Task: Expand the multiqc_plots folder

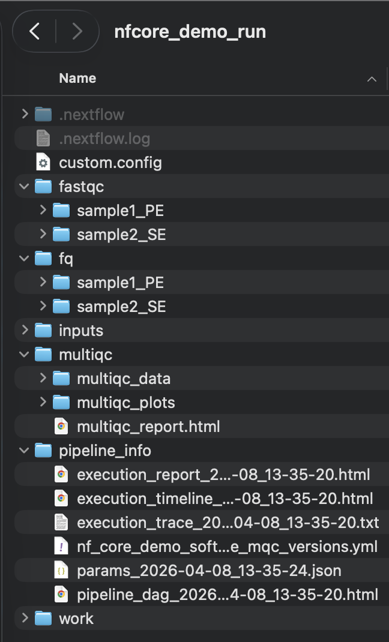Action: pos(43,402)
